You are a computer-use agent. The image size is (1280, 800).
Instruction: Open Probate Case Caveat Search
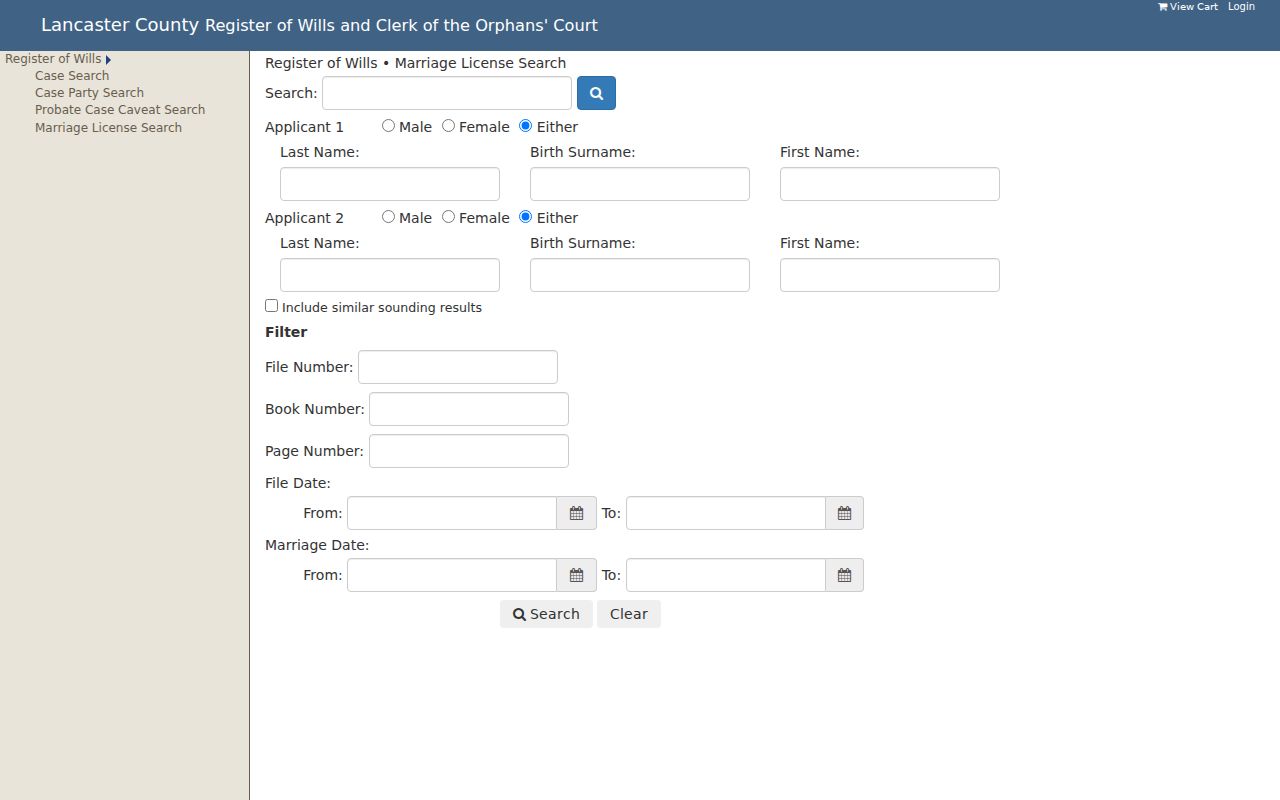point(120,110)
